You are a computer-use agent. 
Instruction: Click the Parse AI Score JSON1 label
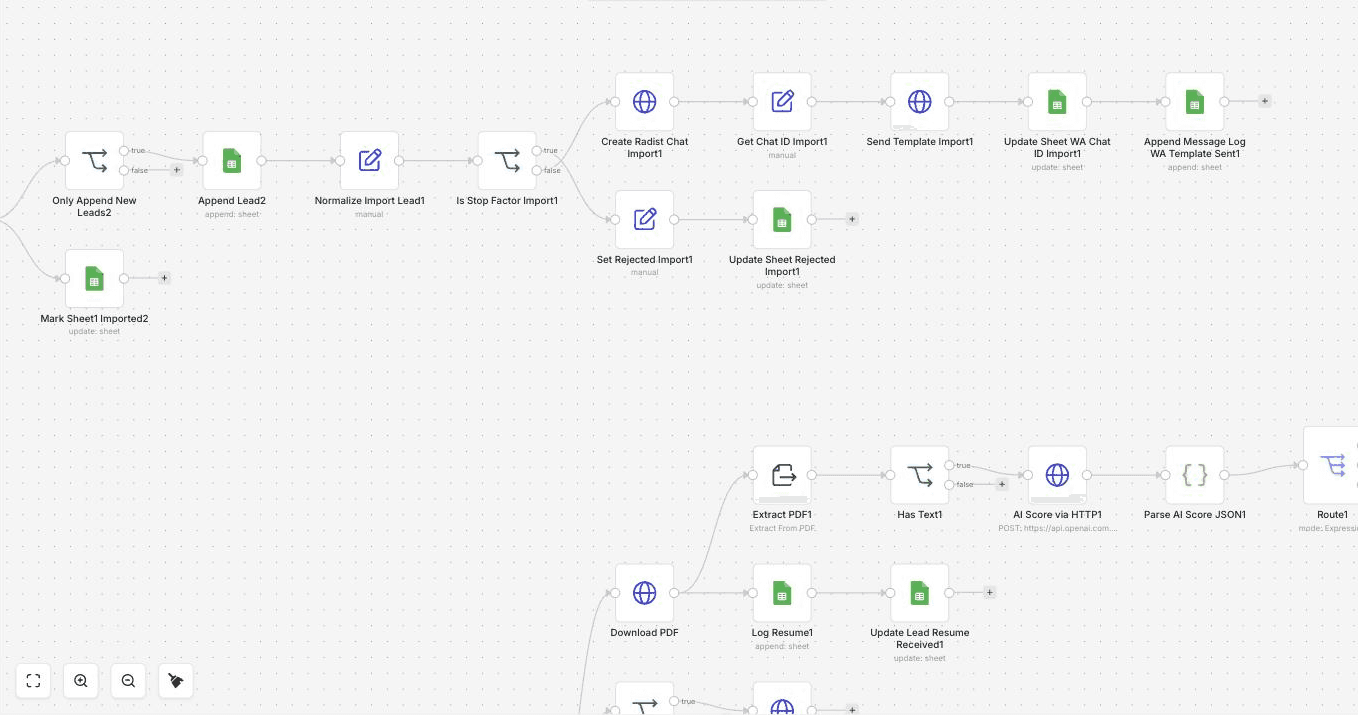(x=1195, y=515)
